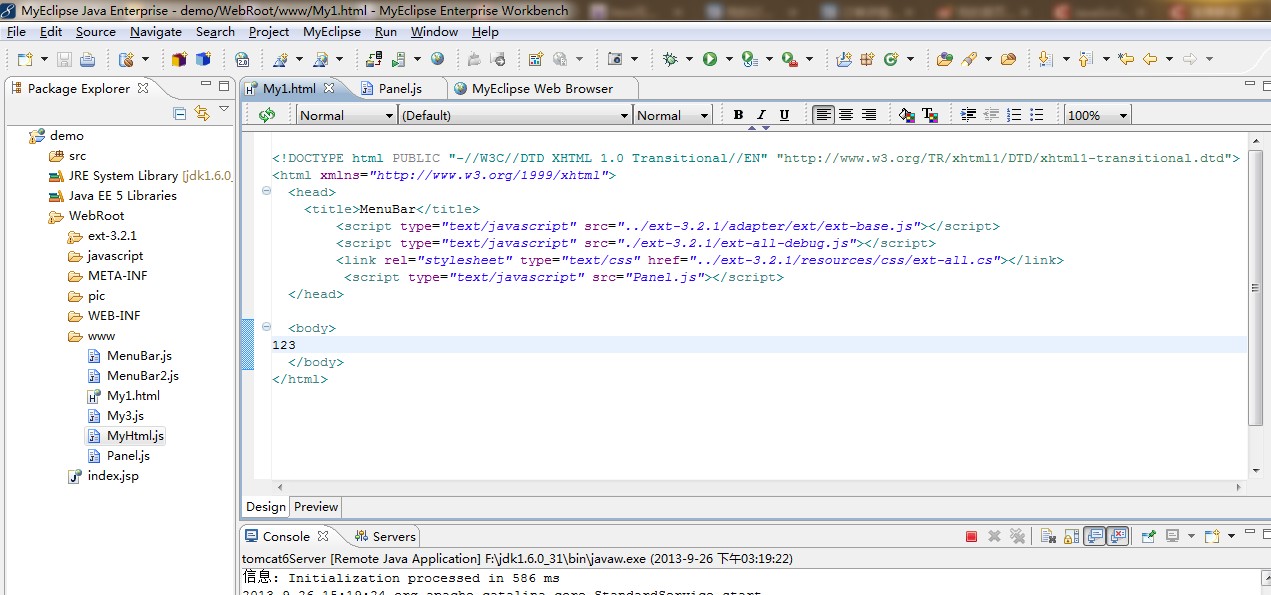Click the Clear Console icon

tap(1047, 537)
